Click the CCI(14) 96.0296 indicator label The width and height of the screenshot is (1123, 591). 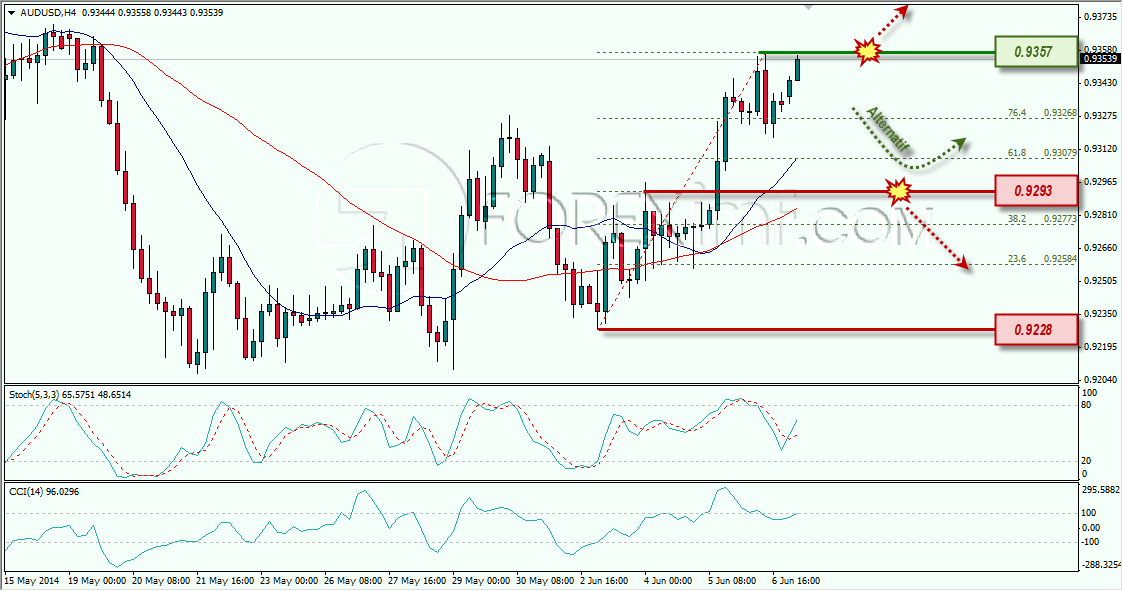[x=44, y=491]
